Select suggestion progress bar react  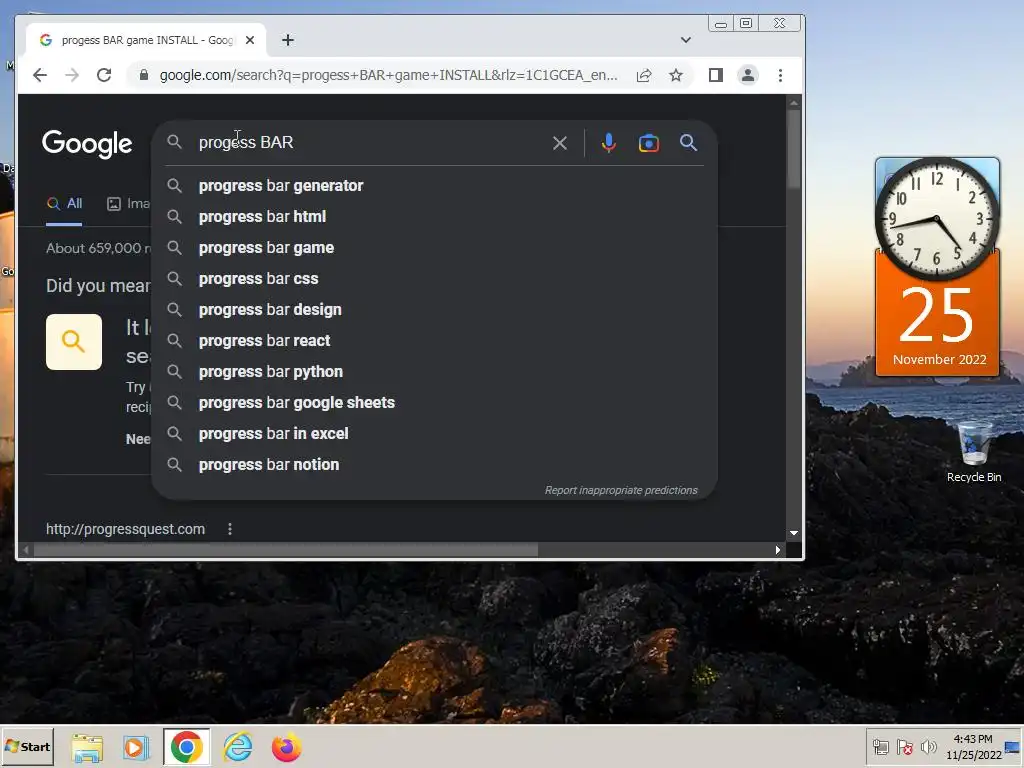point(434,341)
